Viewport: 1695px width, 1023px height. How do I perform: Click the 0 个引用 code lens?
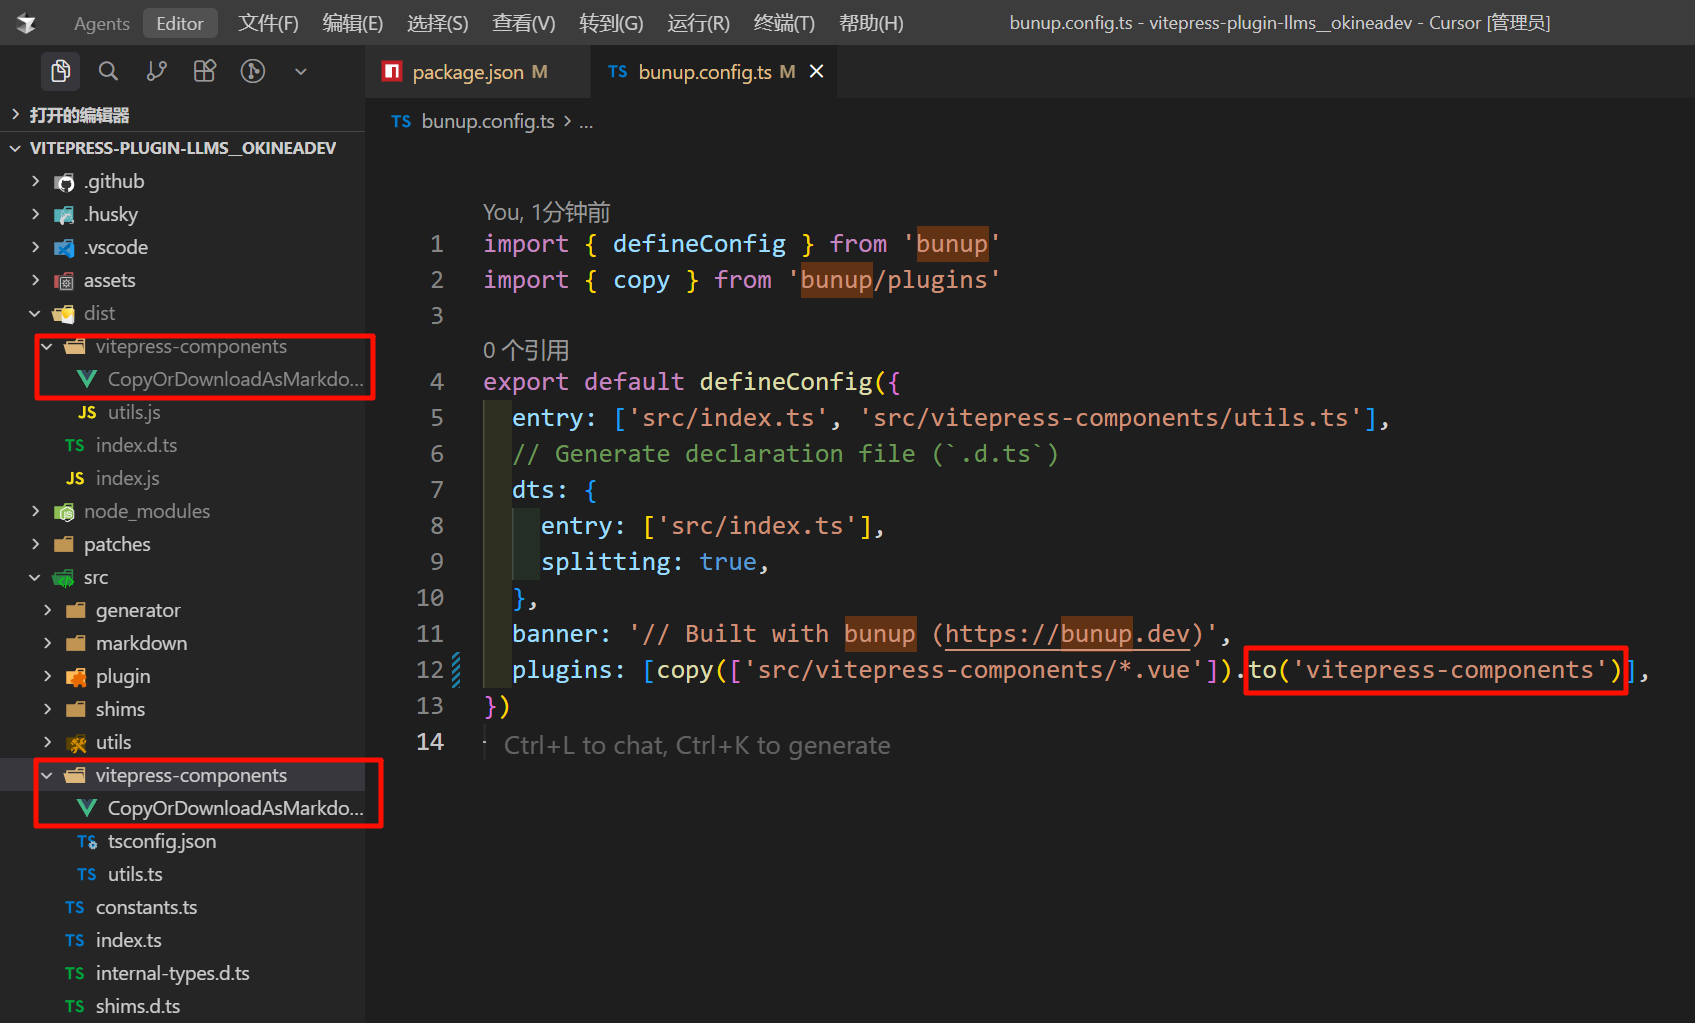pyautogui.click(x=526, y=350)
